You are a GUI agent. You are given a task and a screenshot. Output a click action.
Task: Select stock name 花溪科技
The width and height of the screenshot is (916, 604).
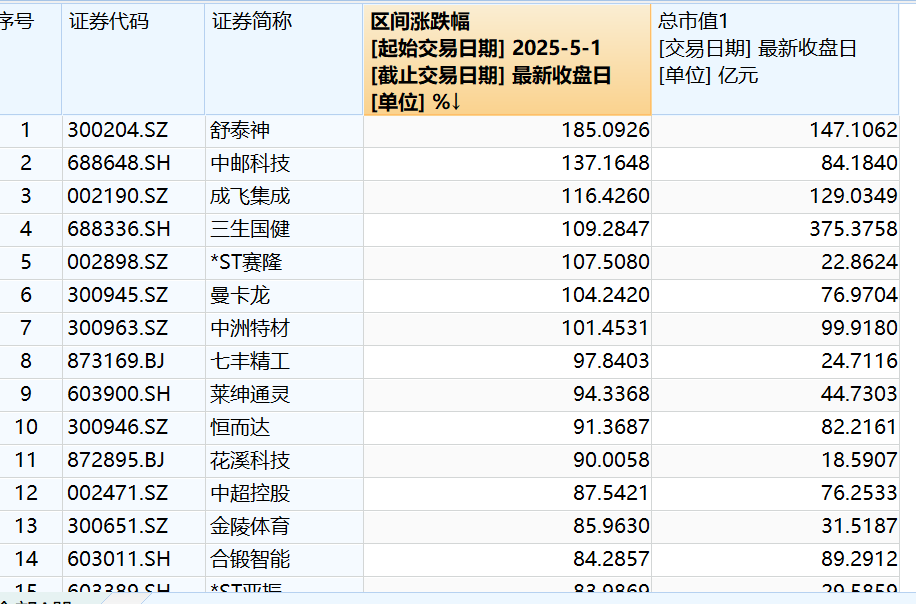coord(250,460)
